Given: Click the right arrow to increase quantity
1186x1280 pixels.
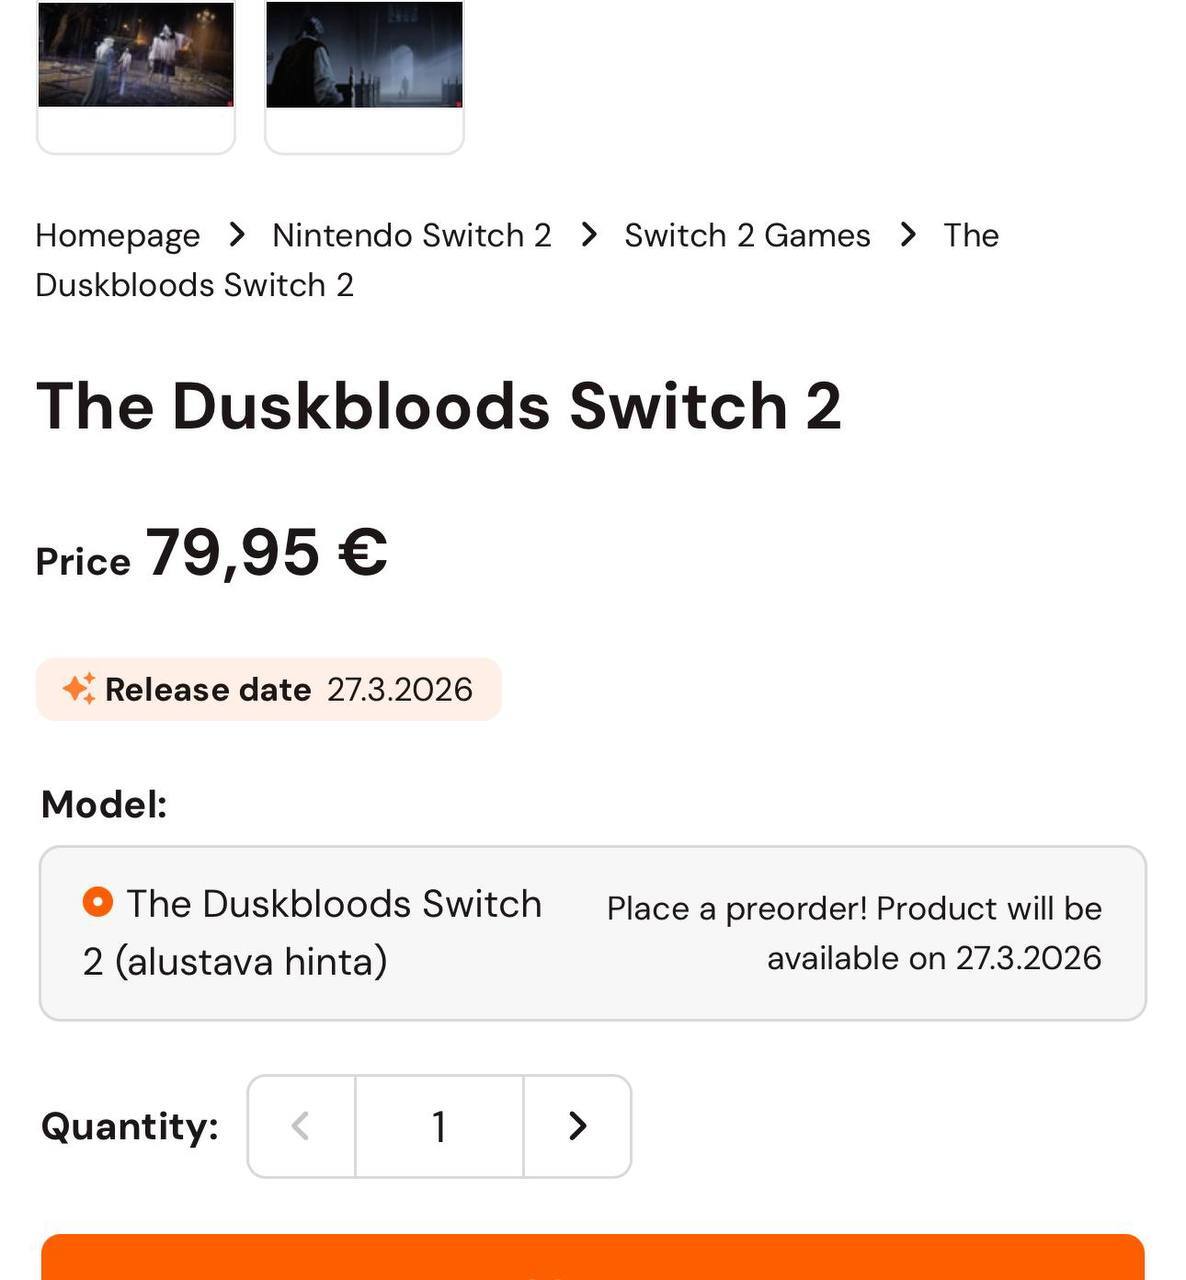Looking at the screenshot, I should (577, 1126).
